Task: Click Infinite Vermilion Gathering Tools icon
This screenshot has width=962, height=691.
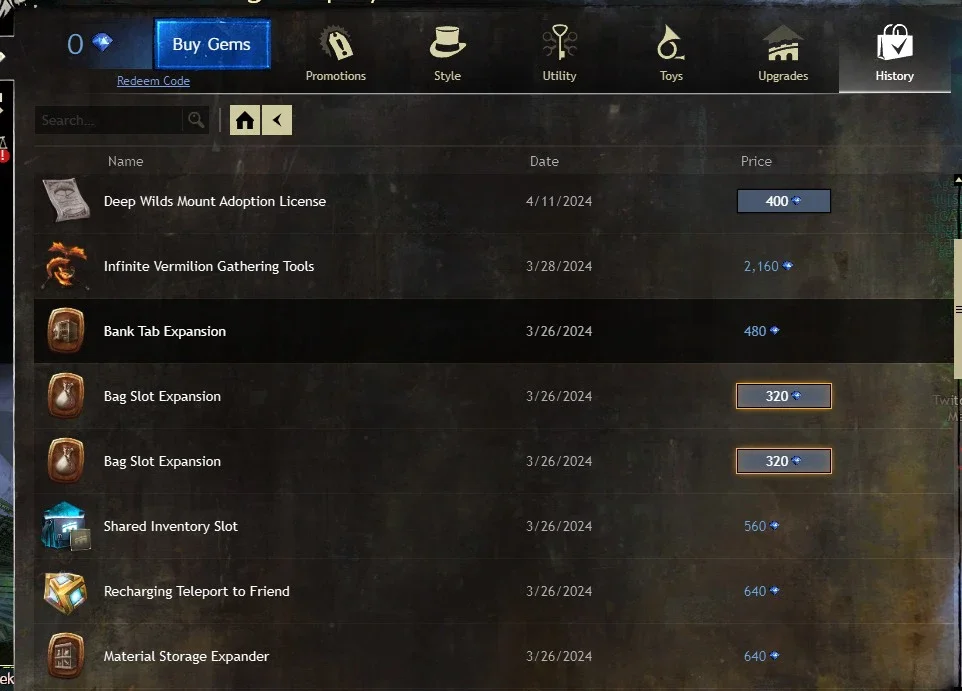Action: [x=66, y=265]
